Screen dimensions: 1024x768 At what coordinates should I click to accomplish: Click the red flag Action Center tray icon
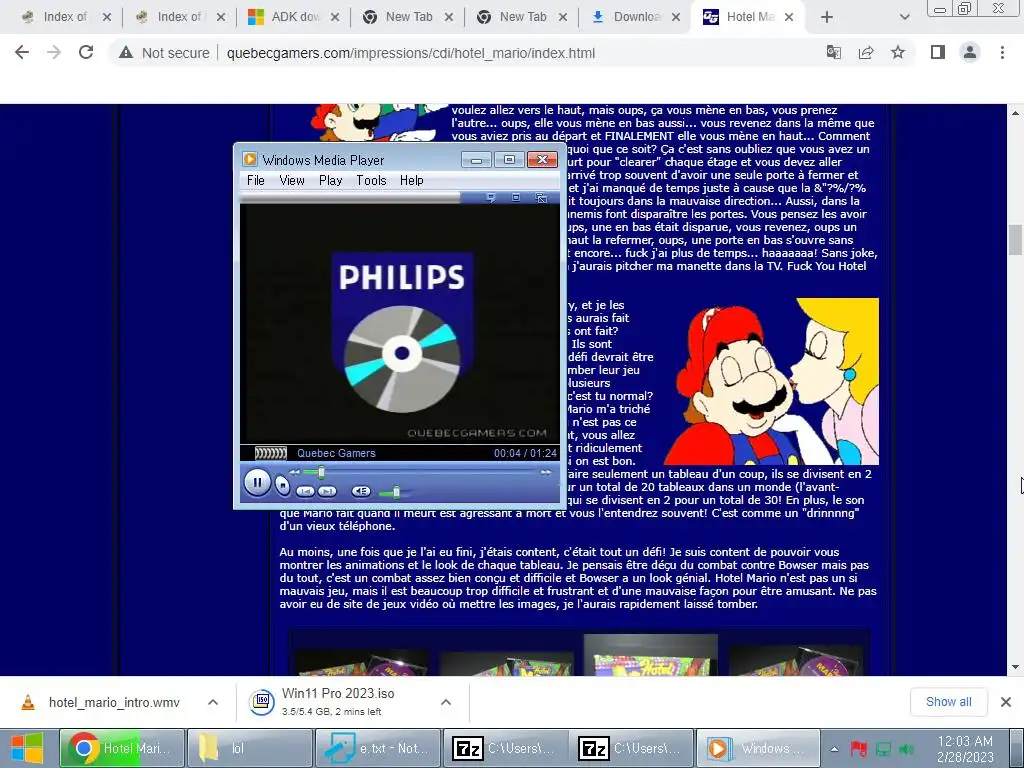(x=859, y=749)
